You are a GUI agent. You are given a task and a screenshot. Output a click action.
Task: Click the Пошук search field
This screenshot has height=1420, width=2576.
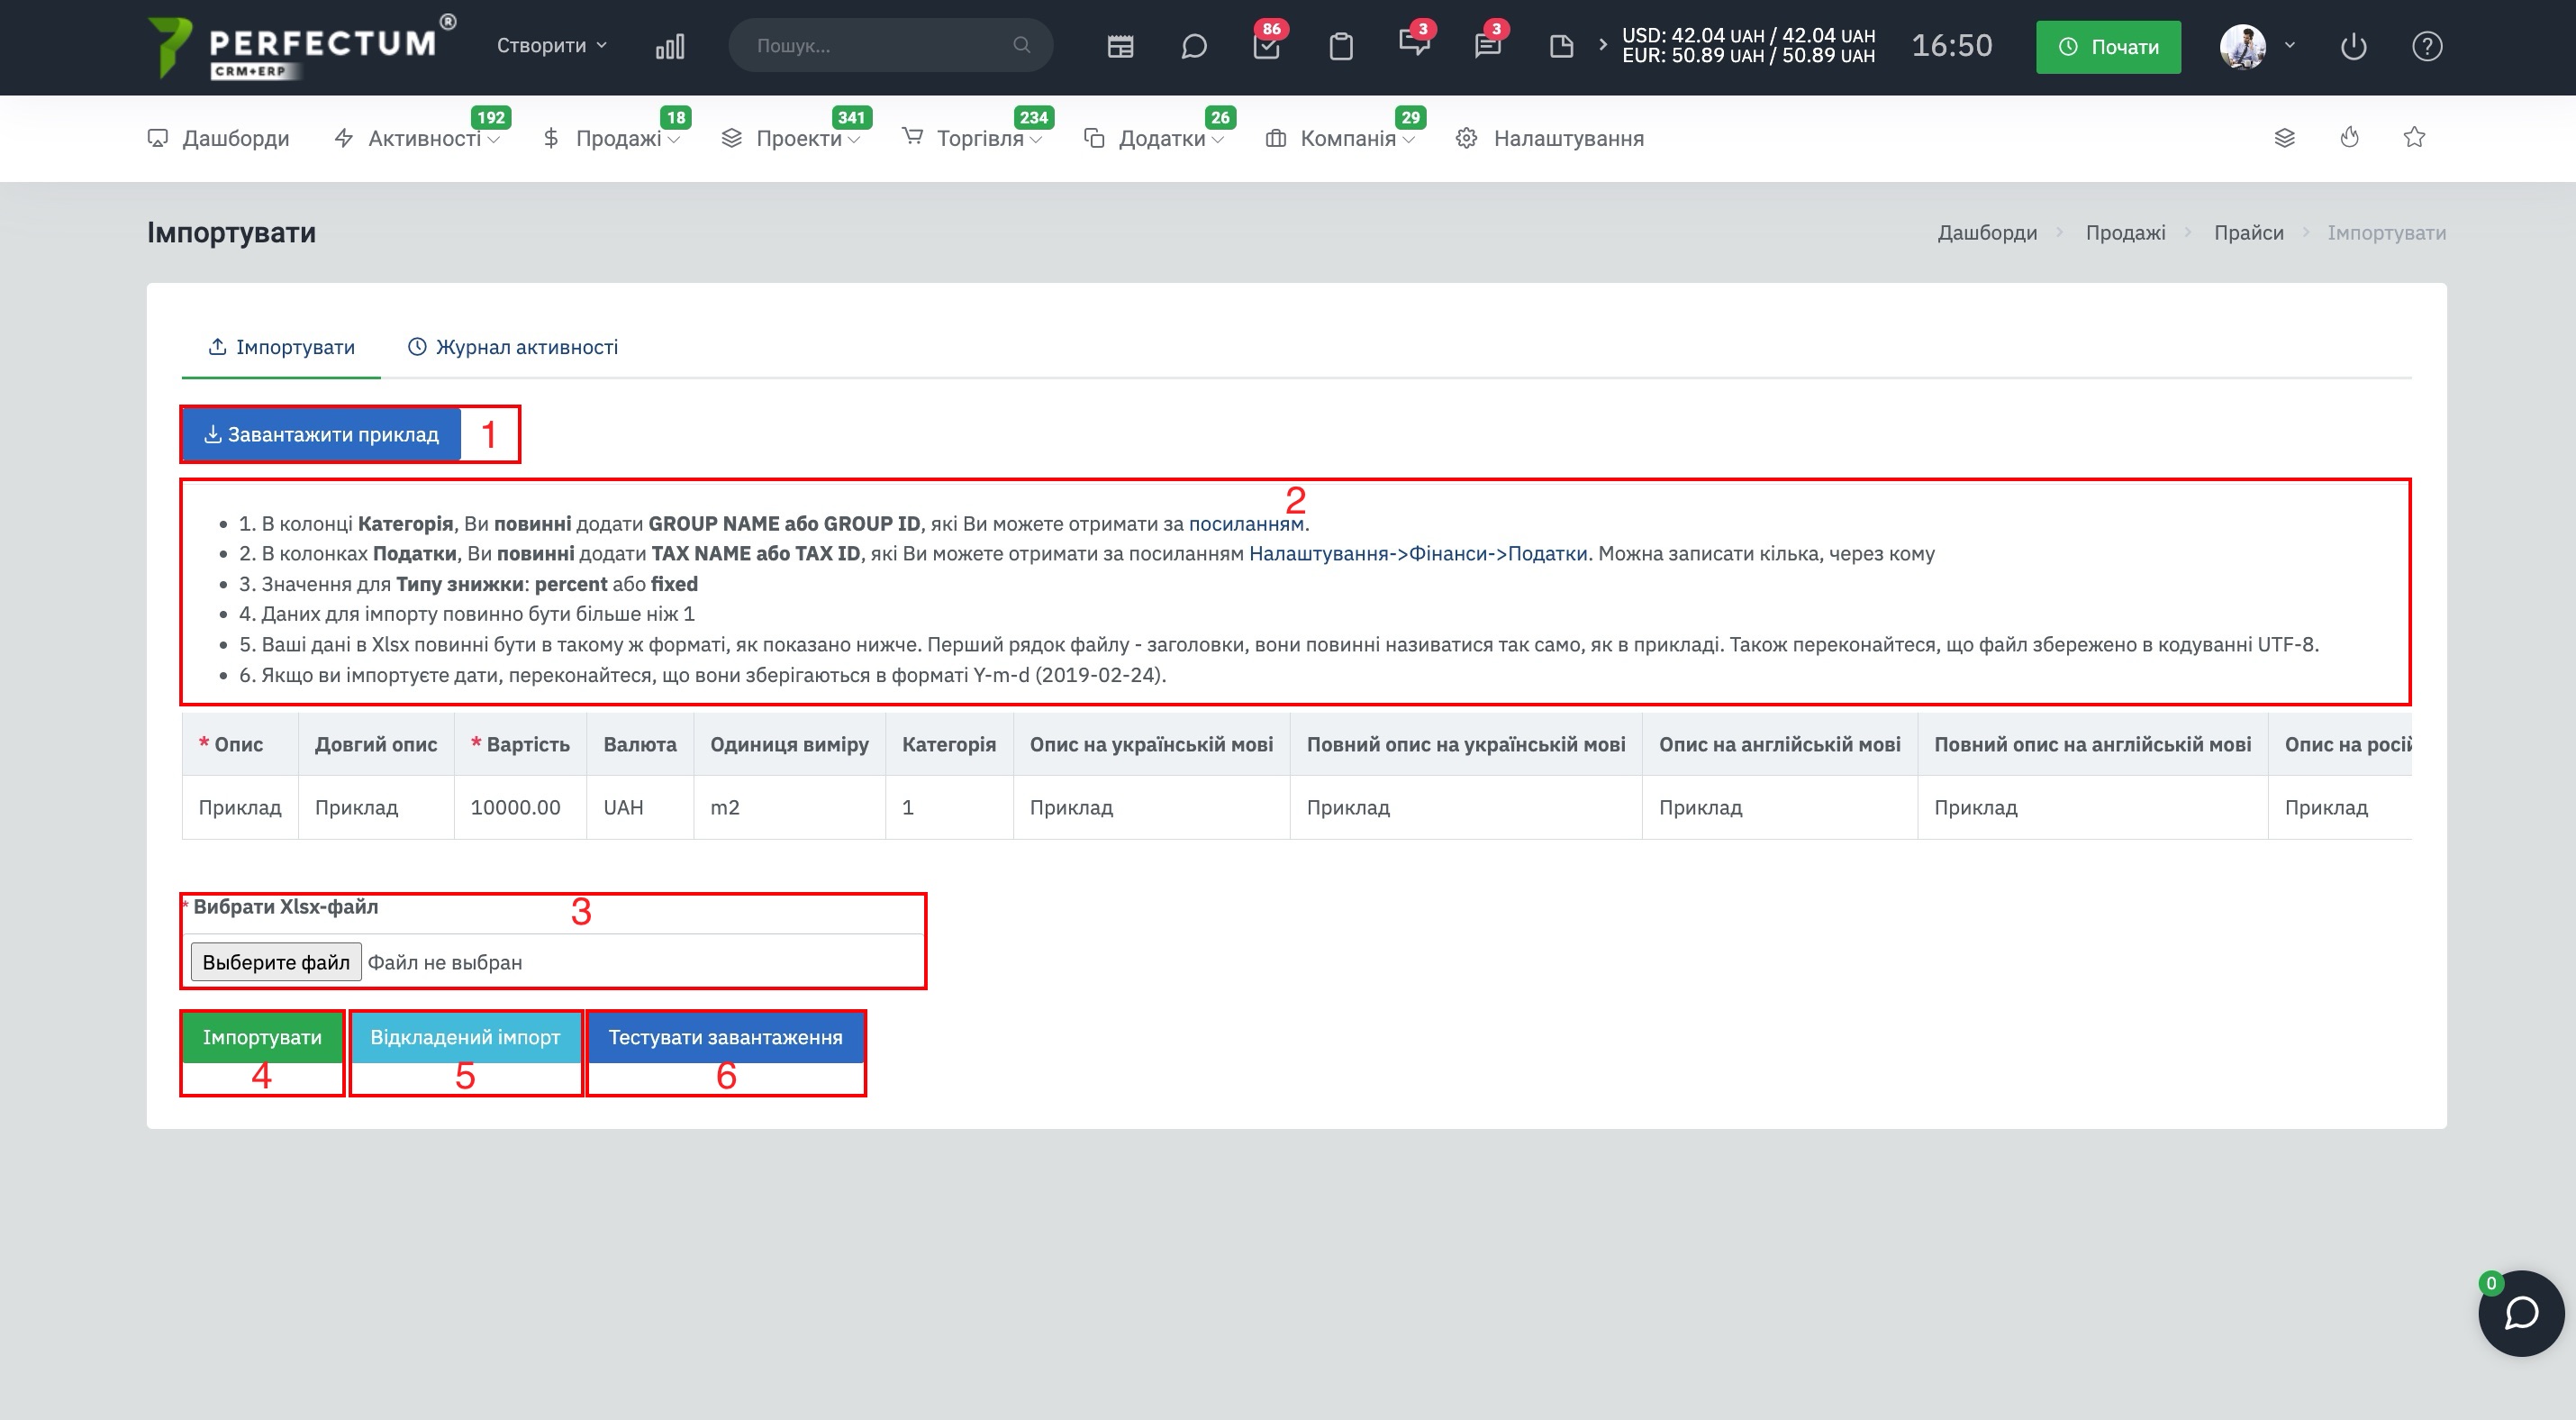[x=890, y=46]
